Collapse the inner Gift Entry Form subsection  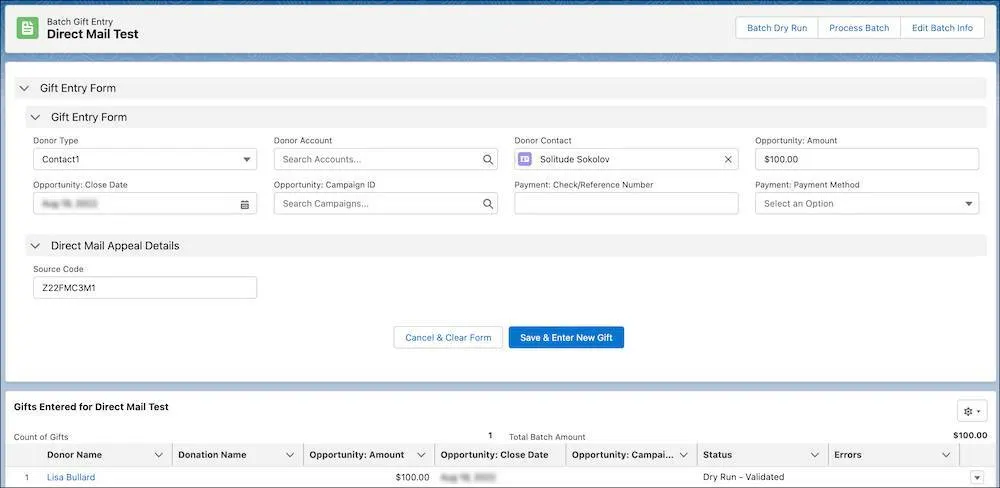pyautogui.click(x=36, y=117)
